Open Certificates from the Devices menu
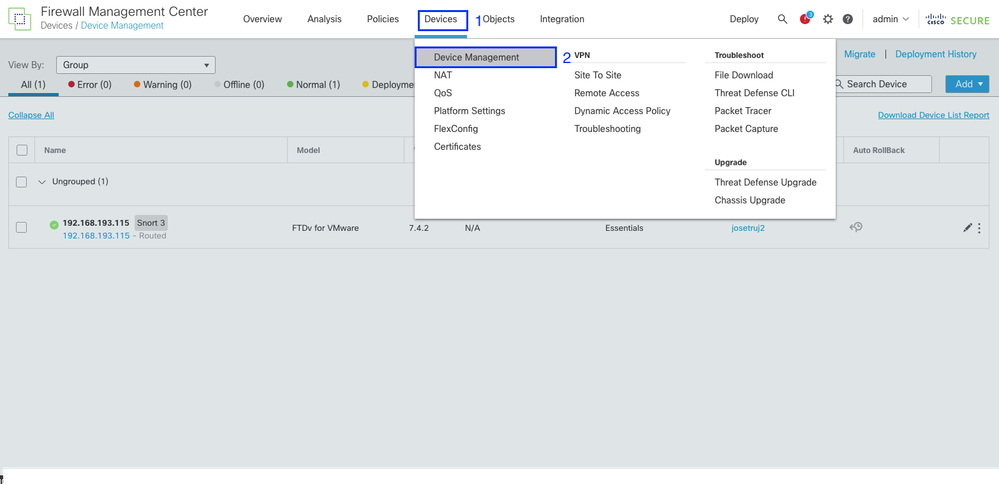 click(x=457, y=146)
